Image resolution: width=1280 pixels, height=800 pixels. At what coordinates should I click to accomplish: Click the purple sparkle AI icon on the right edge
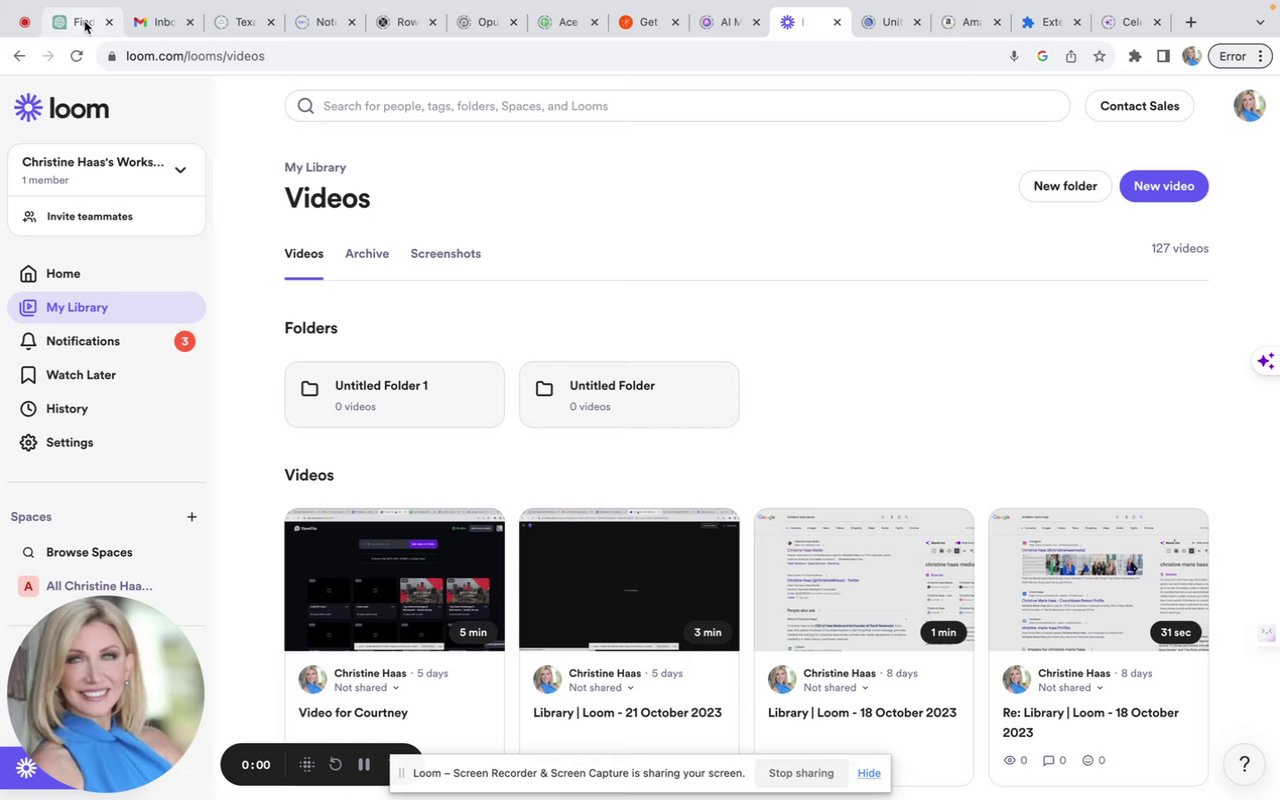click(1266, 361)
